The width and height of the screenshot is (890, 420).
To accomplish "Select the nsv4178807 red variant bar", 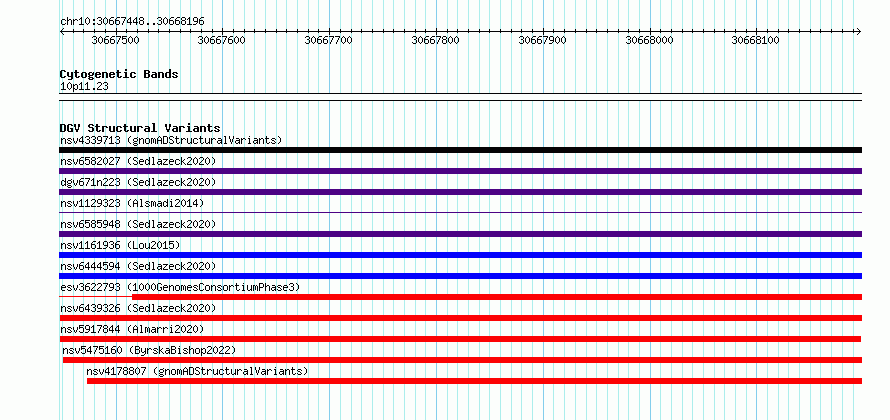I will (475, 381).
